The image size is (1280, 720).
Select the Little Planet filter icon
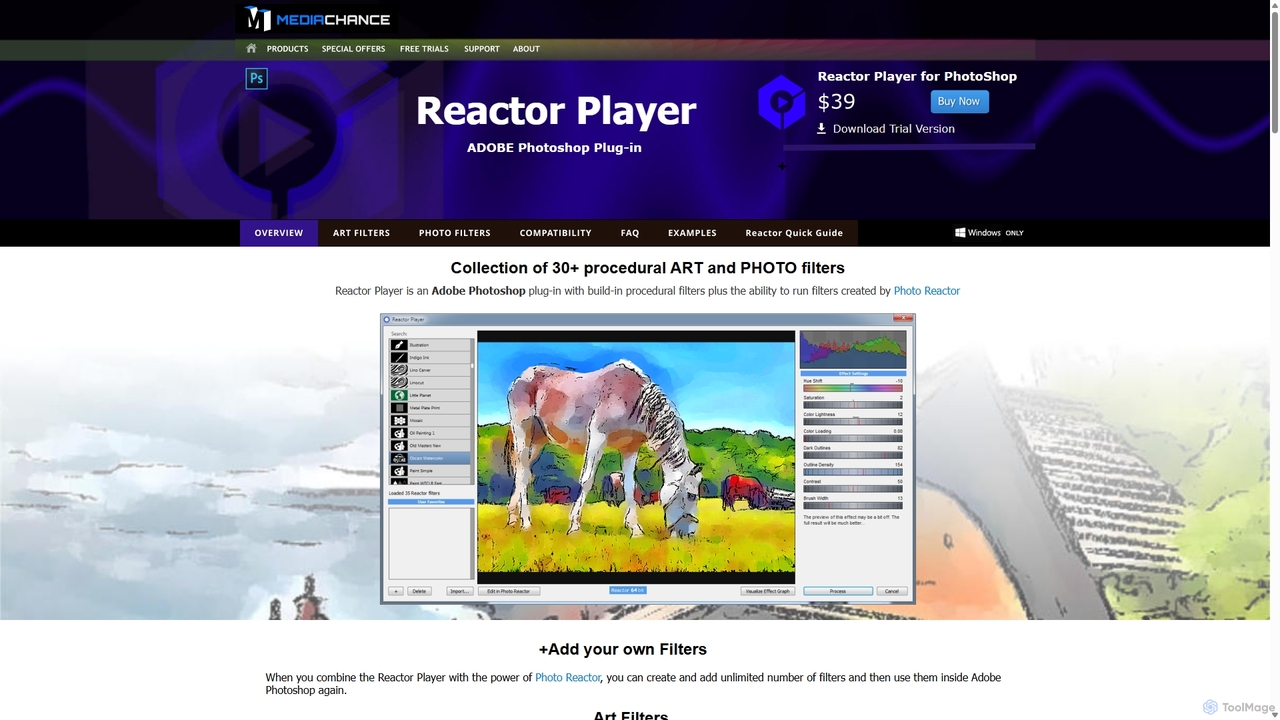pyautogui.click(x=399, y=395)
